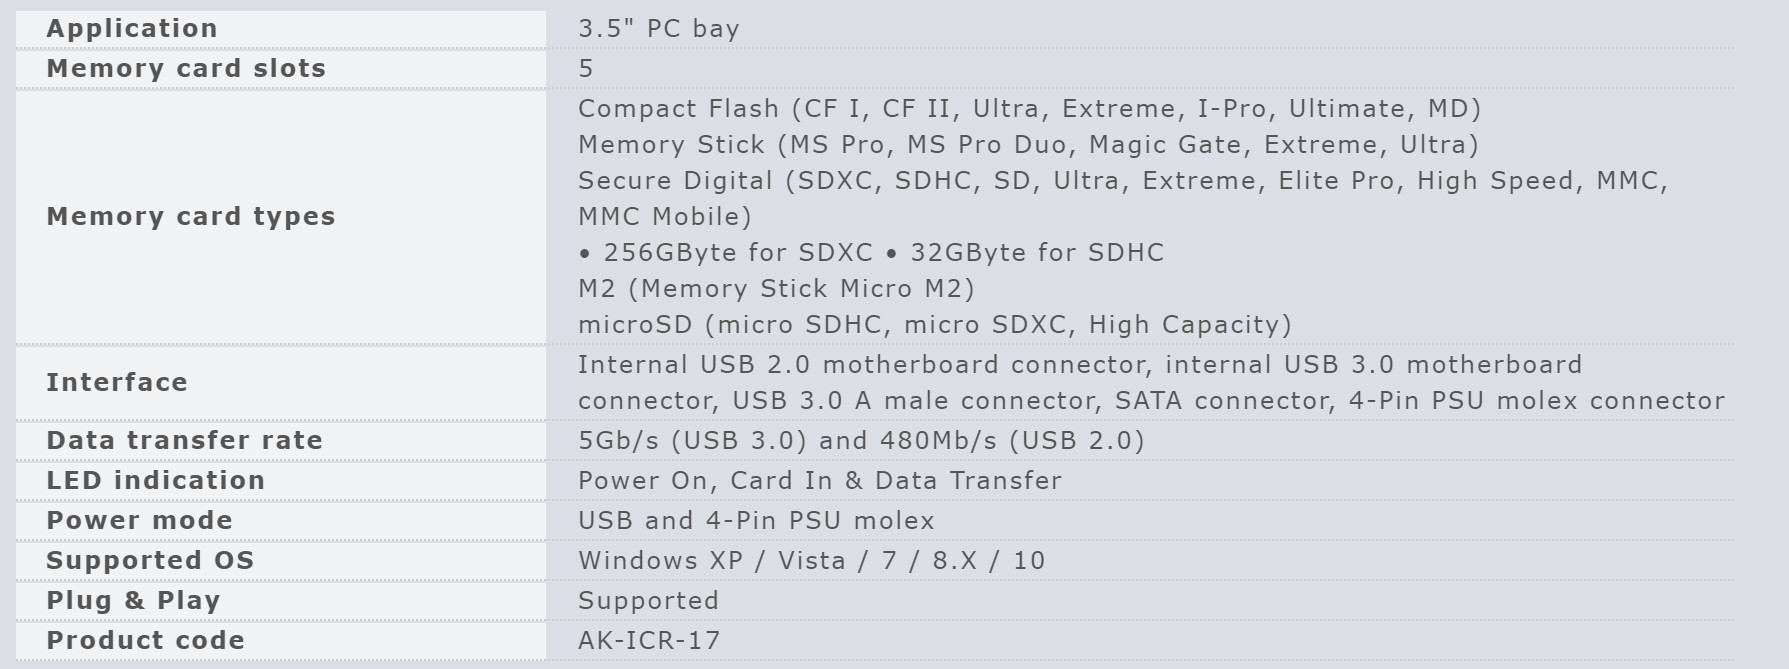This screenshot has width=1789, height=669.
Task: Click the Power mode label
Action: (140, 521)
